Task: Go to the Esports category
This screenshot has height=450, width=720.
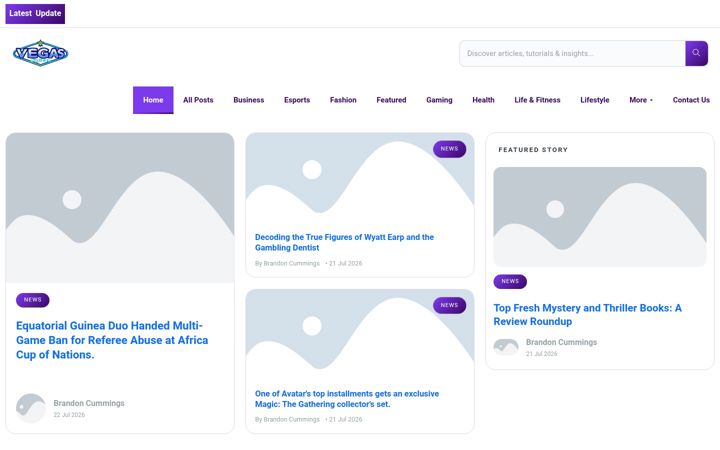Action: pos(297,100)
